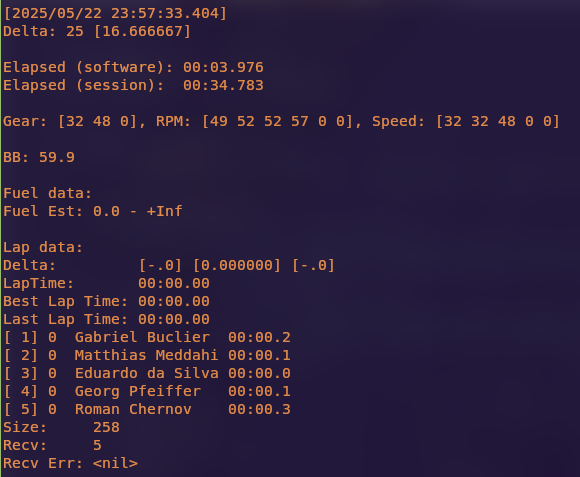Click the Elapsed (software) value 00:03.976

223,67
